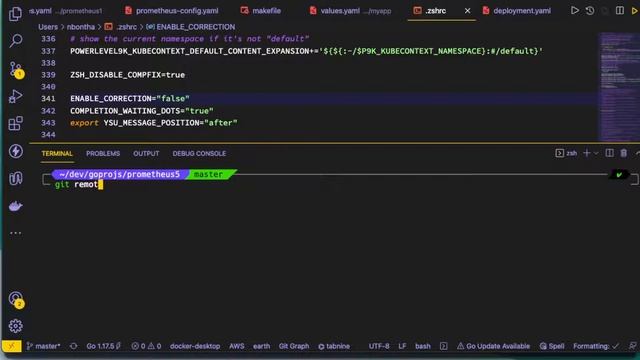The width and height of the screenshot is (640, 360).
Task: Click line 341 ENABLE_CORRECTION="false" in editor
Action: point(130,99)
